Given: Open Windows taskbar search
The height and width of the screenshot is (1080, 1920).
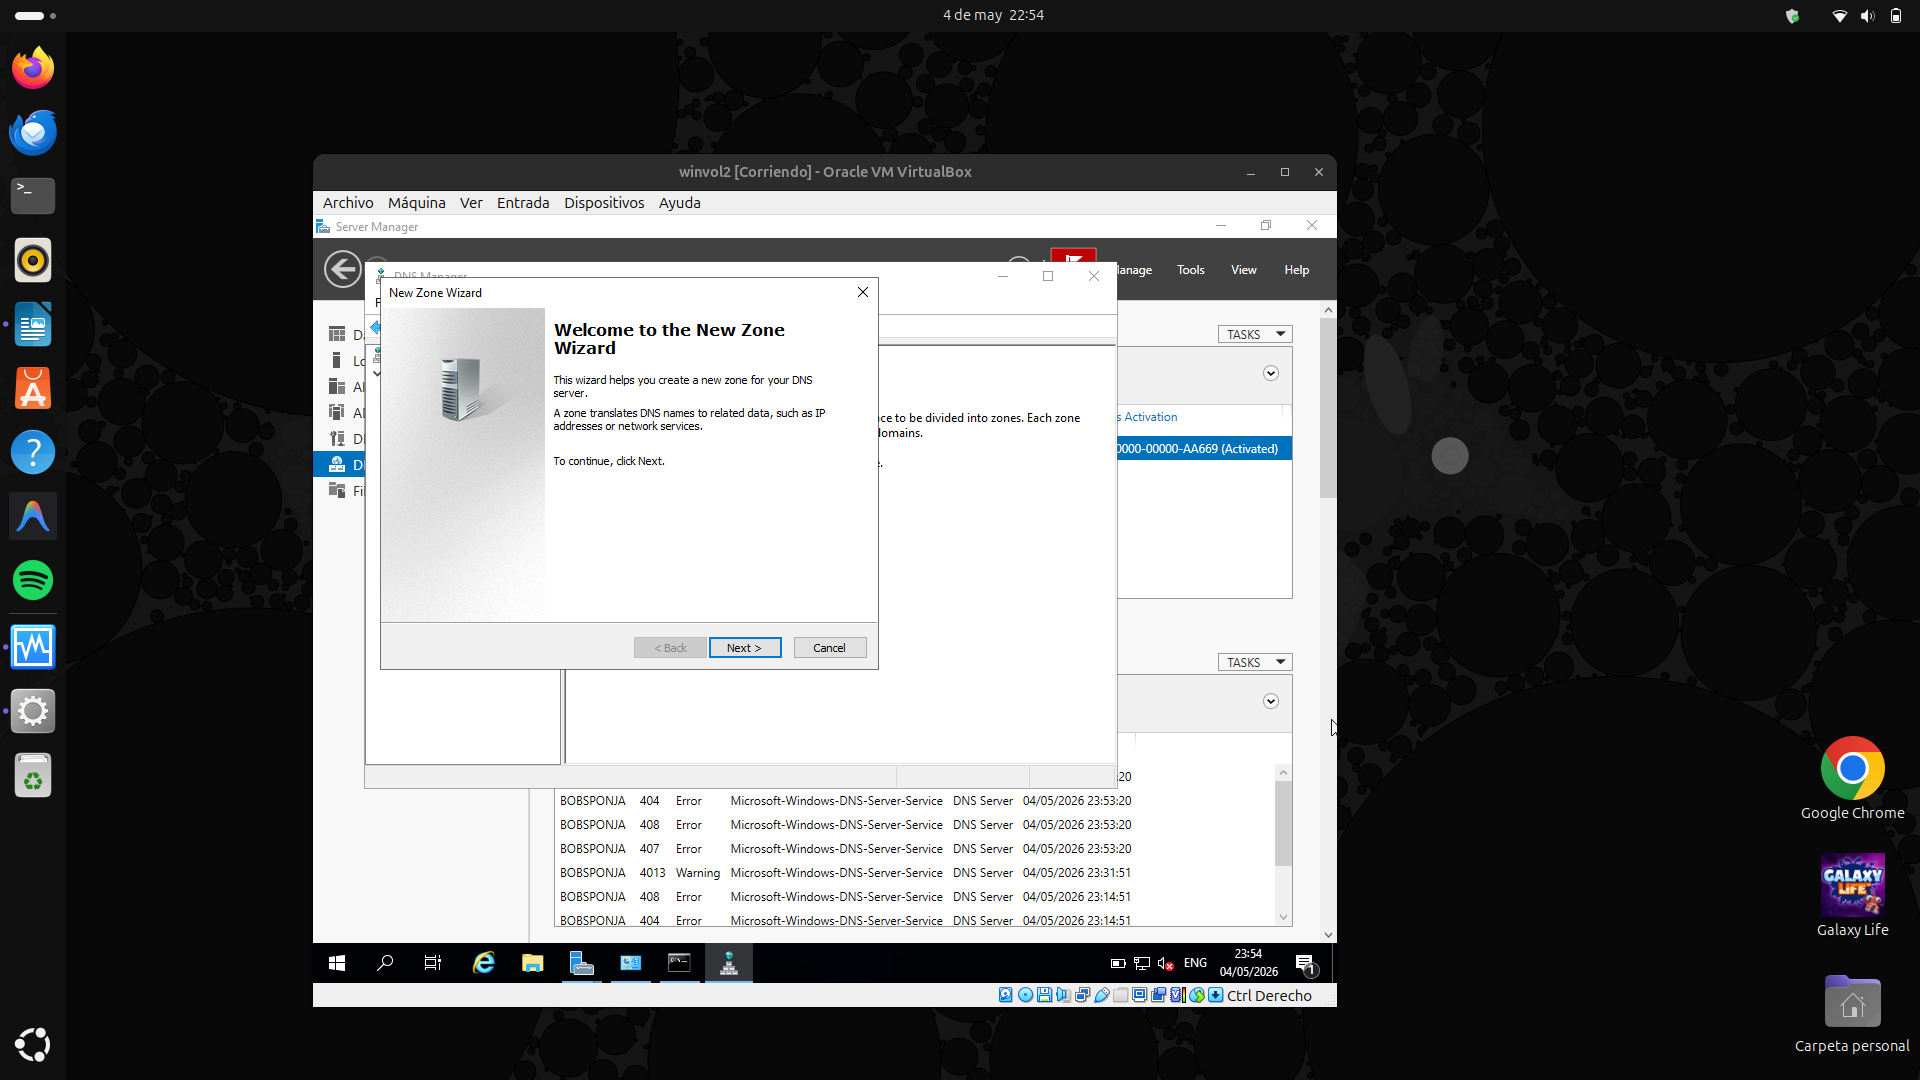Looking at the screenshot, I should point(385,963).
